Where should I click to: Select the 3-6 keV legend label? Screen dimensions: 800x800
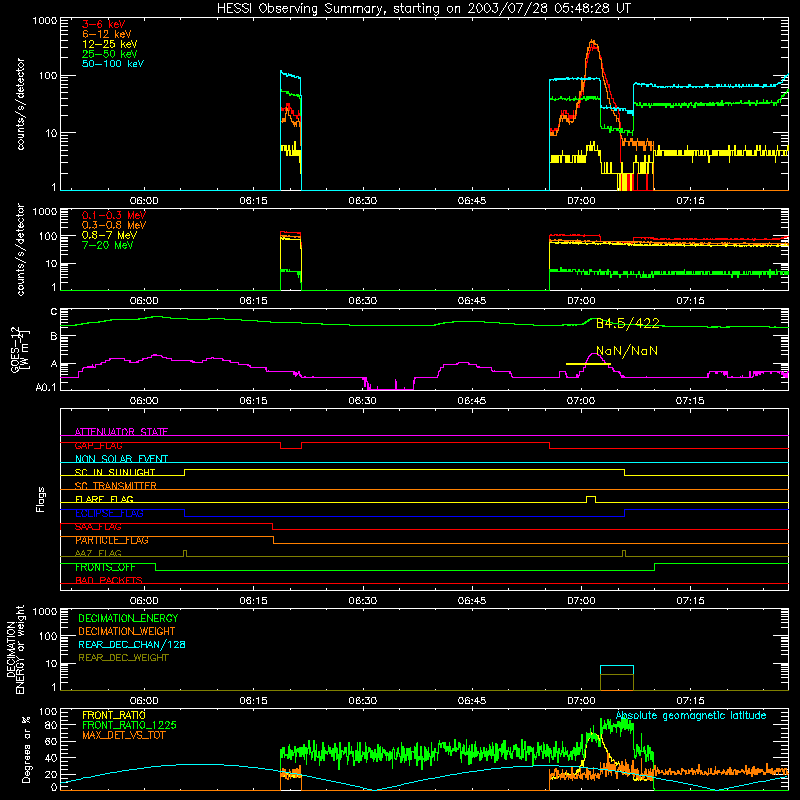coord(104,24)
